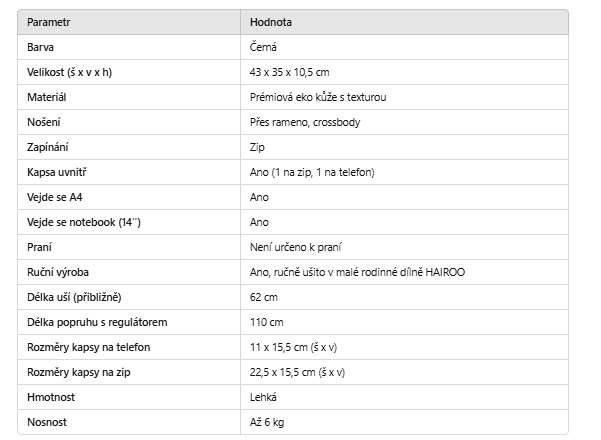Select the "Rozměry kapsy na telefon" label
Image resolution: width=601 pixels, height=440 pixels.
click(x=88, y=347)
